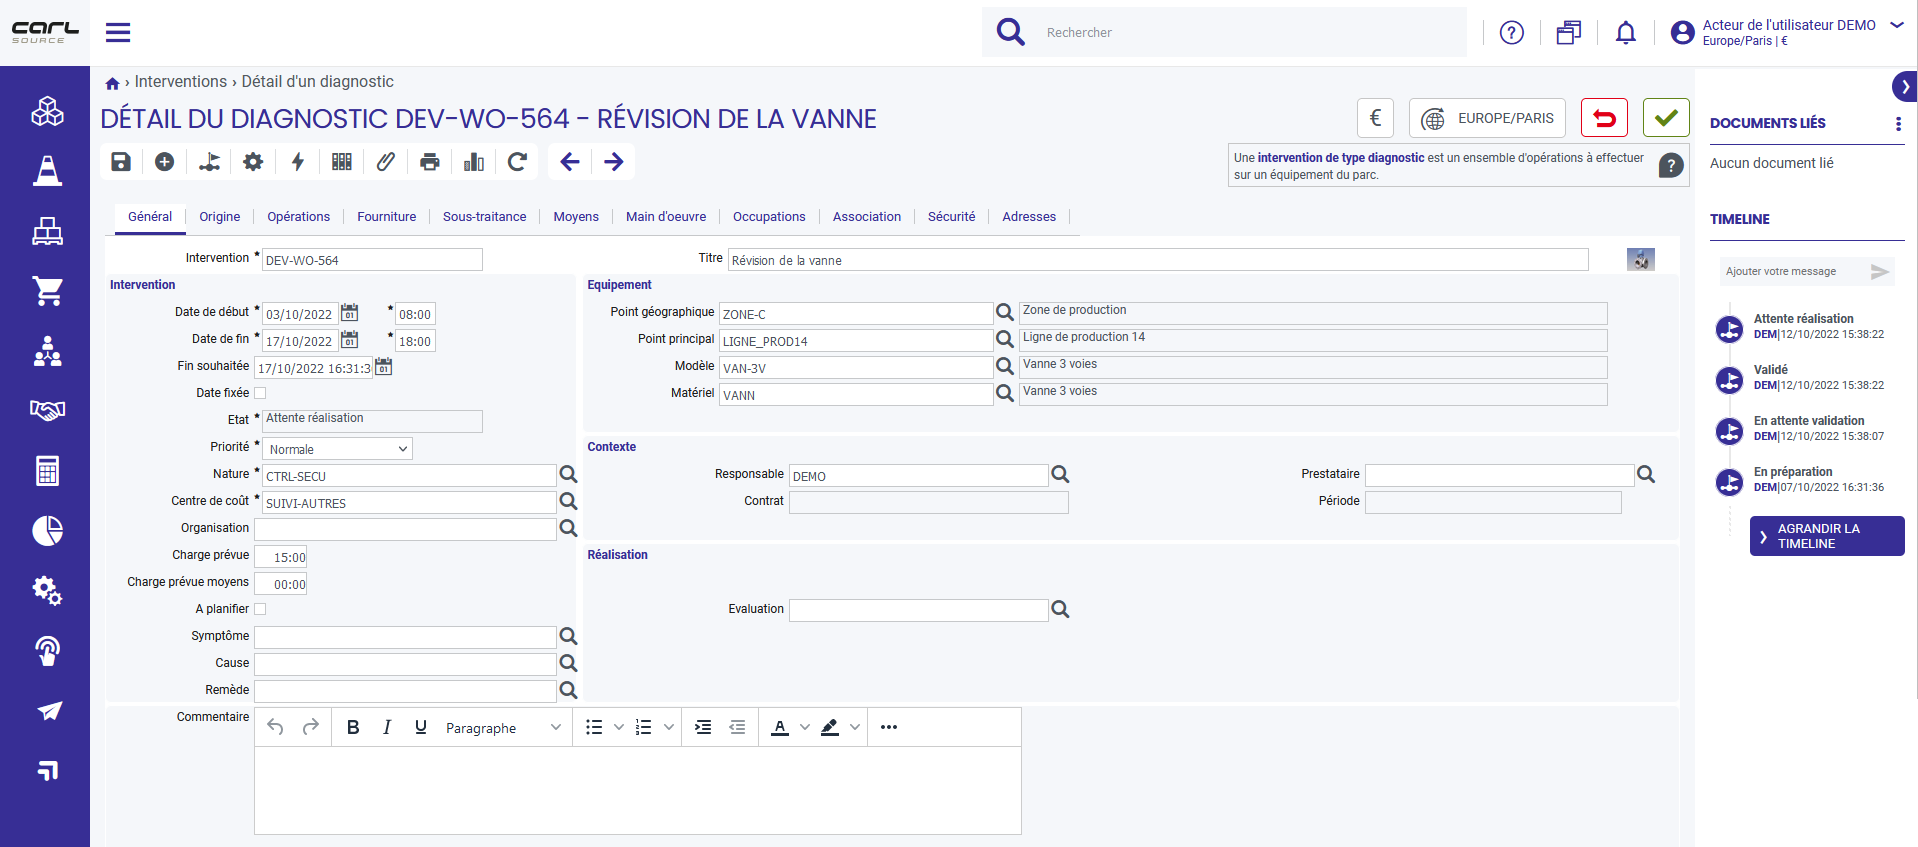This screenshot has width=1918, height=847.
Task: Click the Attente réalisation timeline marker
Action: (1729, 328)
